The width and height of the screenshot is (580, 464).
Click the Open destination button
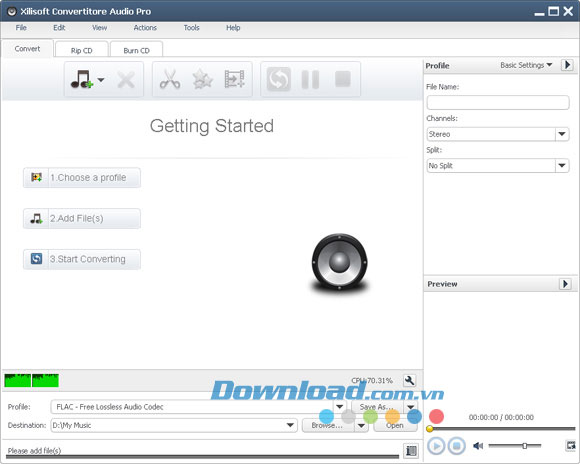tap(395, 426)
